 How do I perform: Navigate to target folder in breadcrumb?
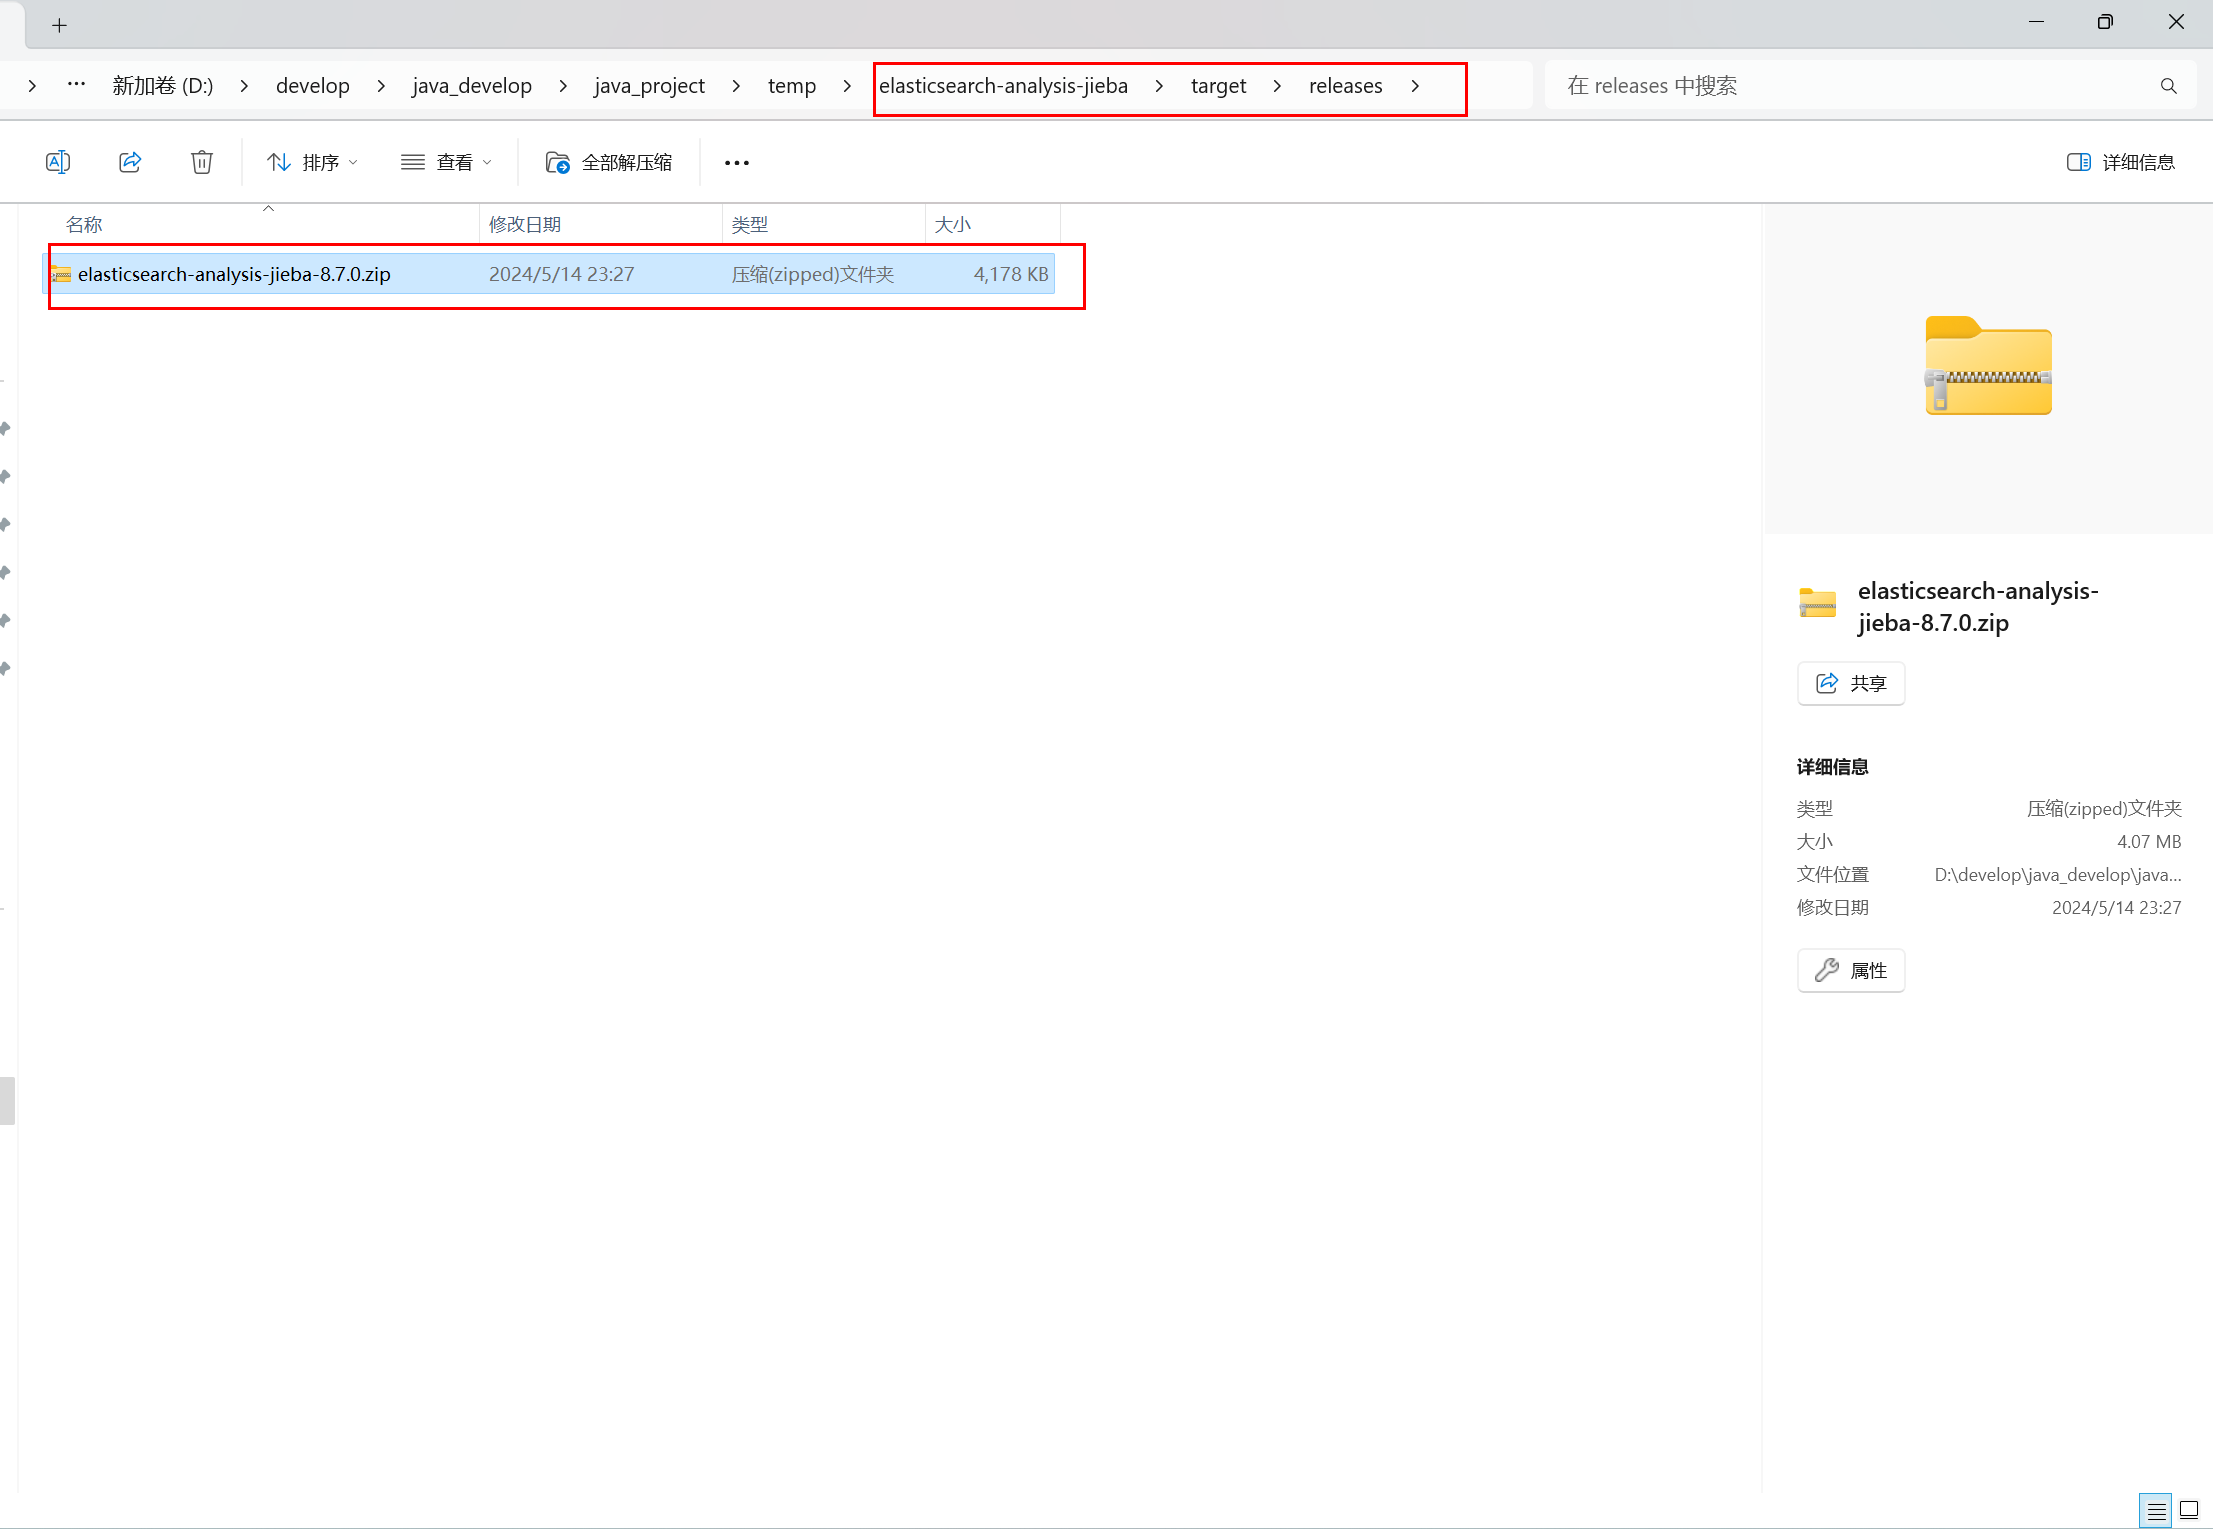(x=1218, y=86)
